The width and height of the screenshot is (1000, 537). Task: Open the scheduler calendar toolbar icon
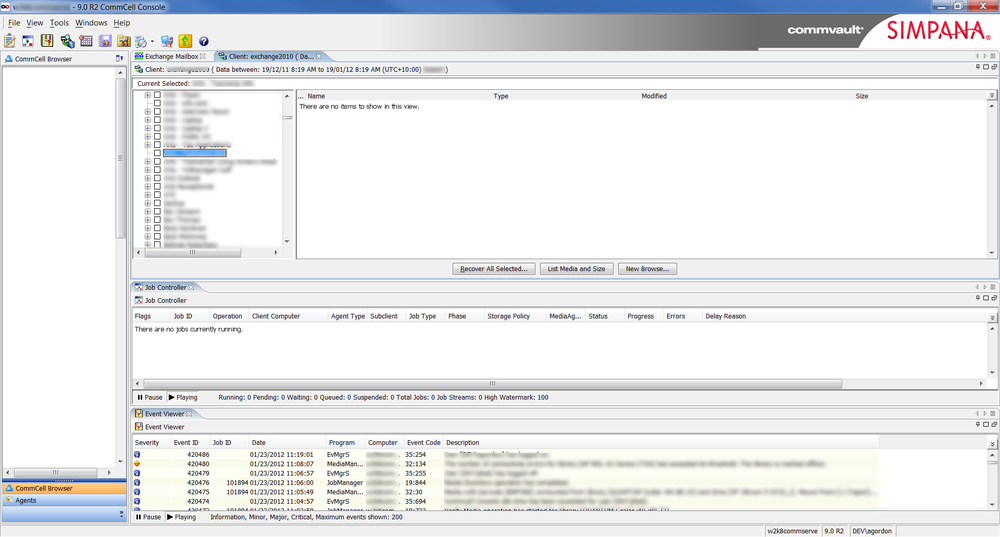(x=86, y=41)
